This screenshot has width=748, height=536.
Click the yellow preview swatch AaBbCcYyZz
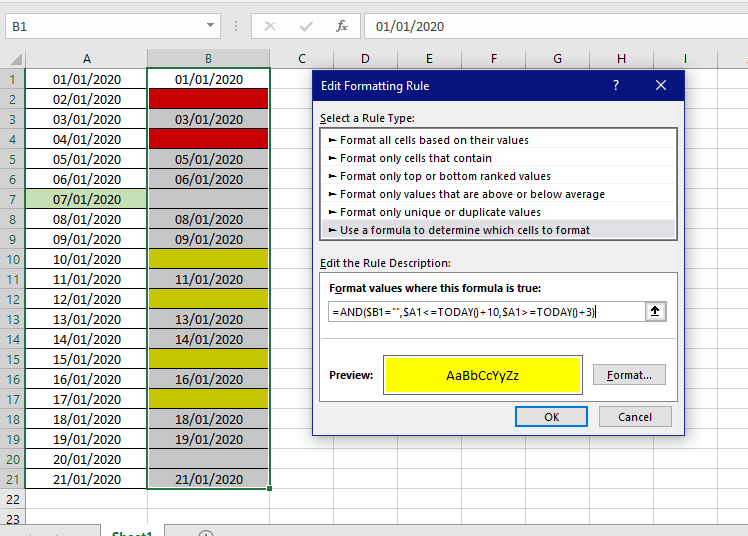[x=483, y=375]
